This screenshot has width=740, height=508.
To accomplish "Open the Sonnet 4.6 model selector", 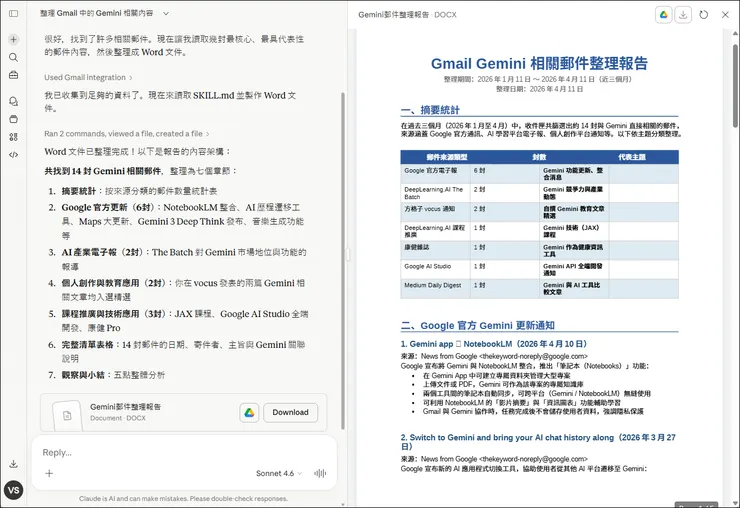I will click(x=278, y=473).
